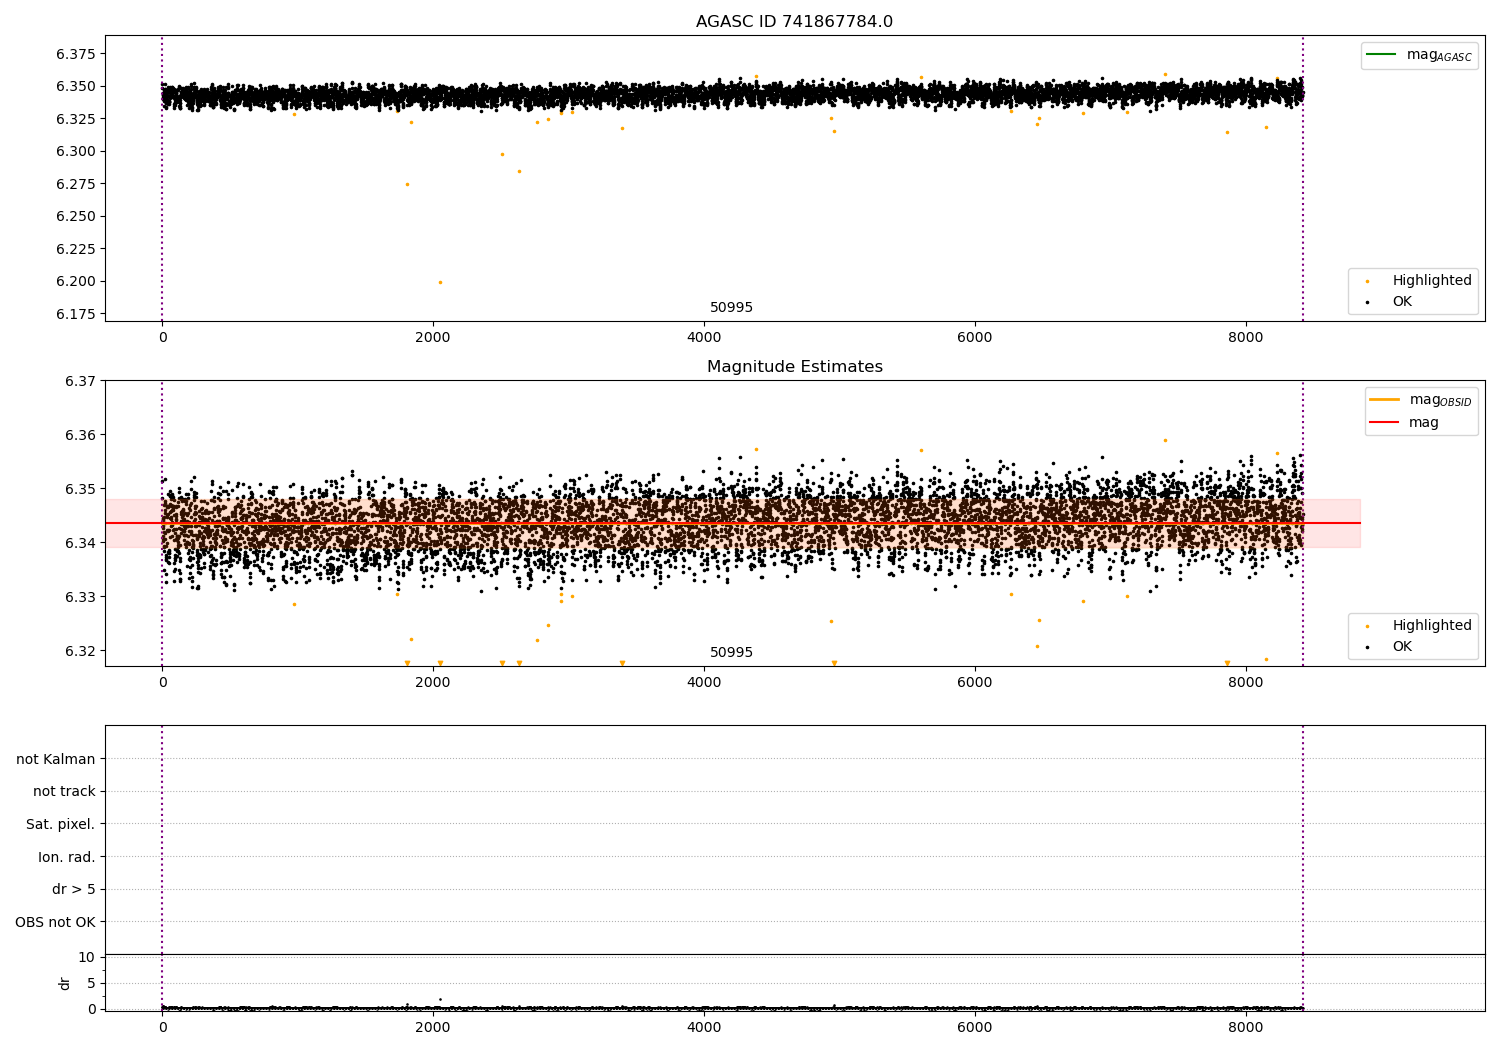
Task: Click the 'Magnitude Estimates' plot title
Action: click(x=794, y=367)
